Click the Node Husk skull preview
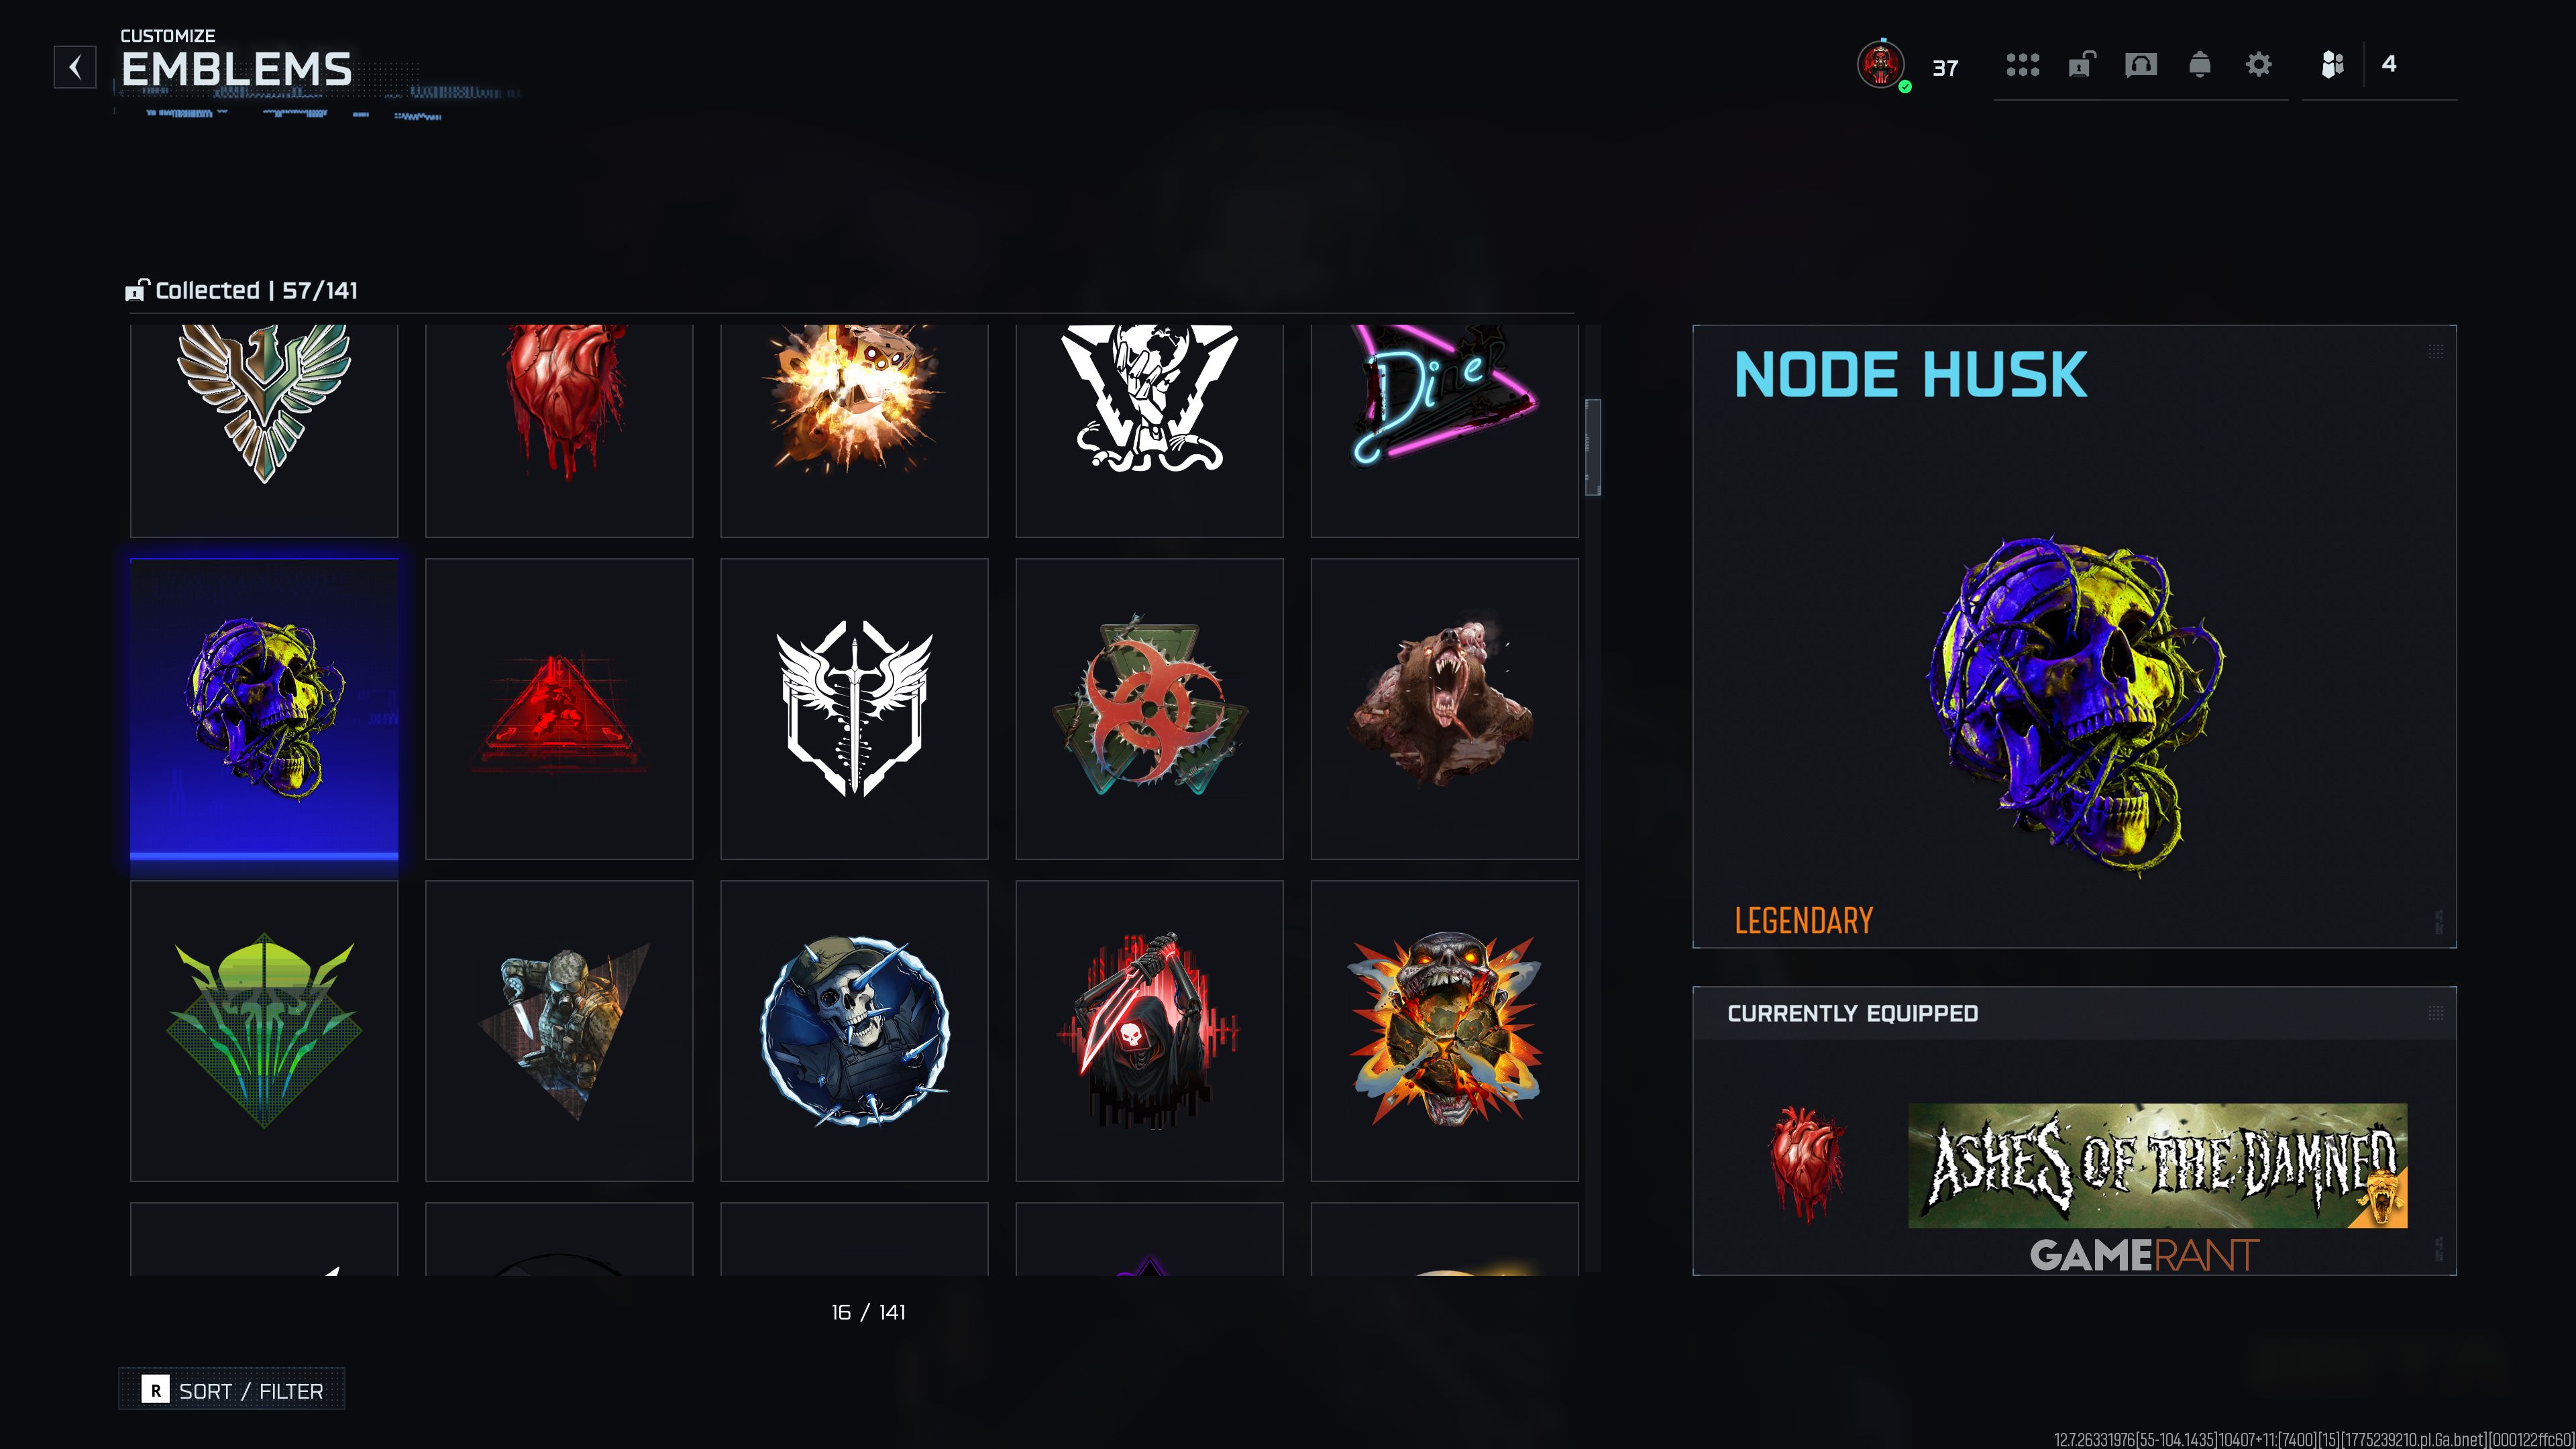 coord(2076,706)
